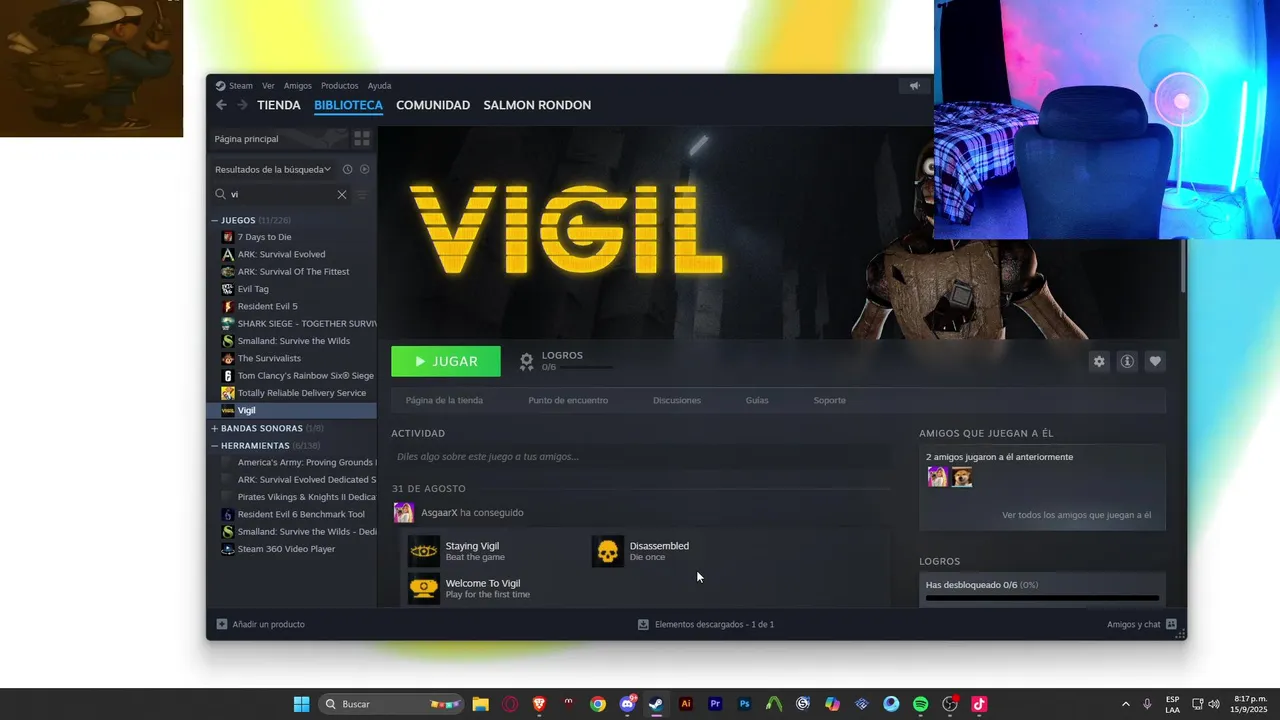The width and height of the screenshot is (1280, 720).
Task: Open the Windows Start menu
Action: (x=301, y=704)
